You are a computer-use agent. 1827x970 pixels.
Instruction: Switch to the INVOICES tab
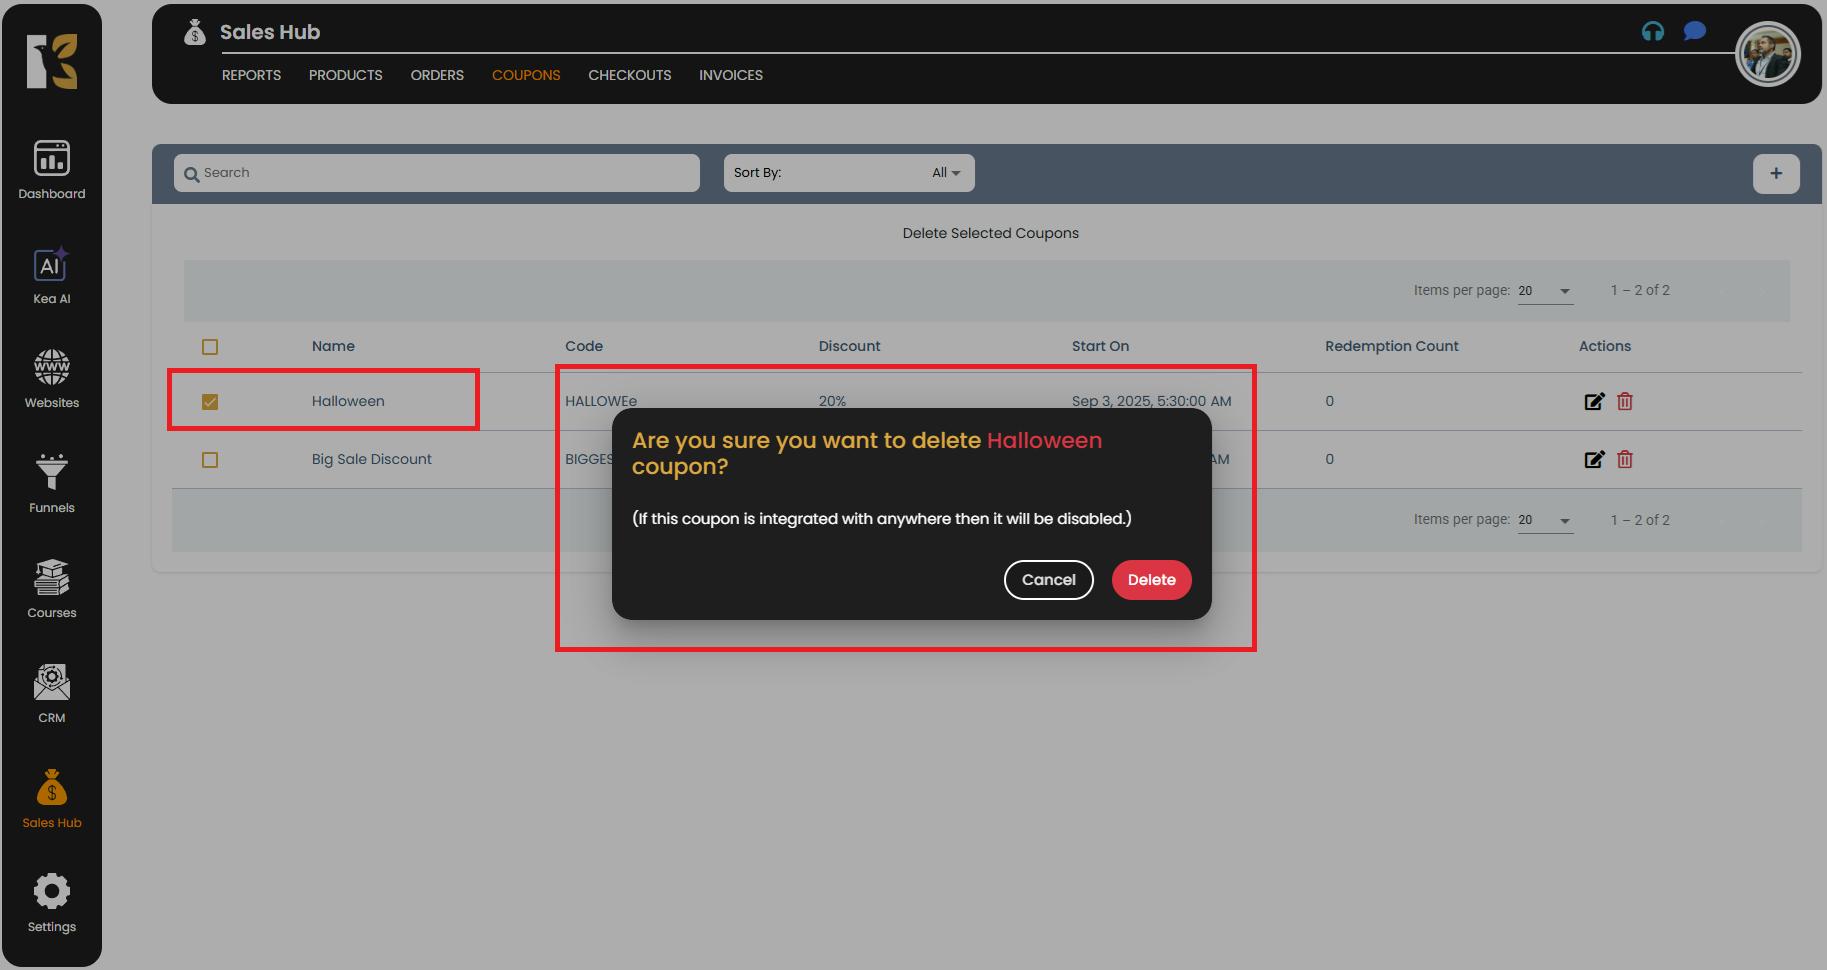[x=730, y=75]
